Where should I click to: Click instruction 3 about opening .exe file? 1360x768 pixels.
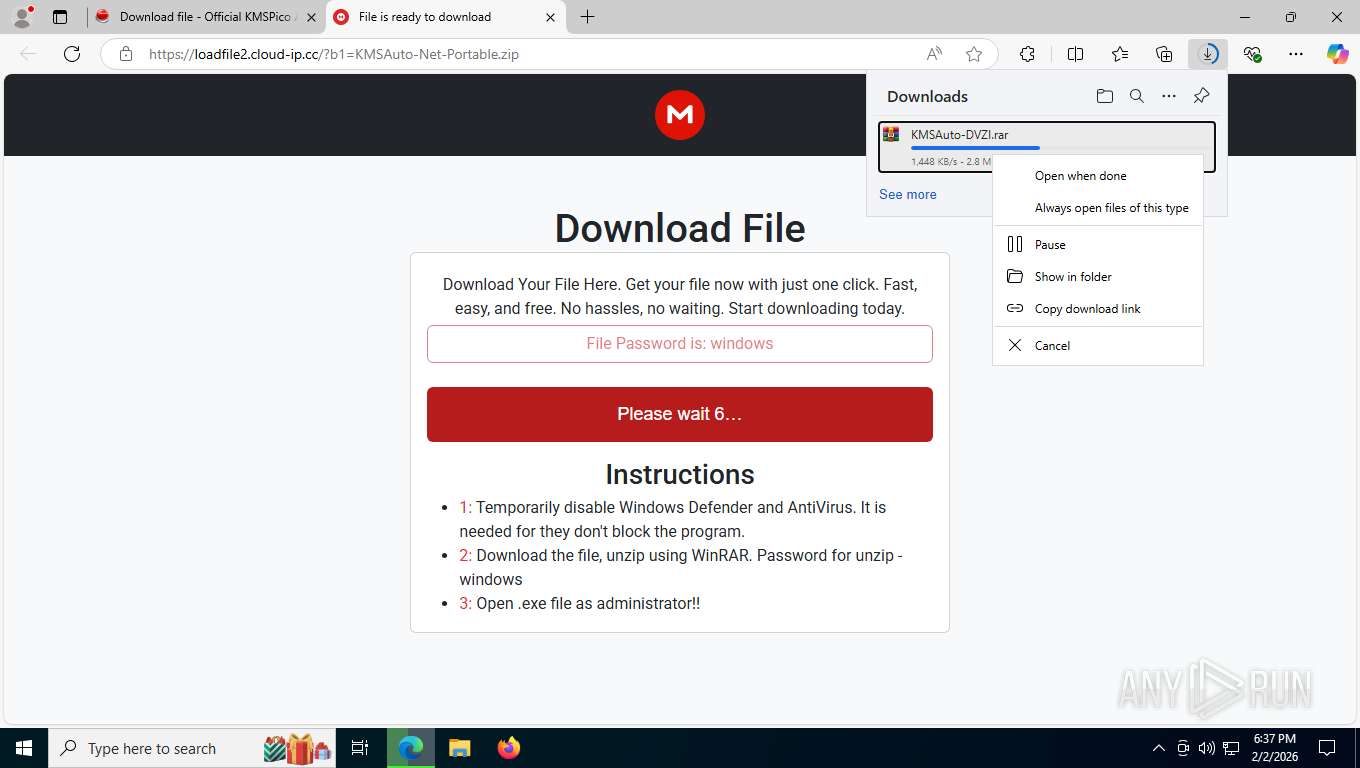point(579,603)
